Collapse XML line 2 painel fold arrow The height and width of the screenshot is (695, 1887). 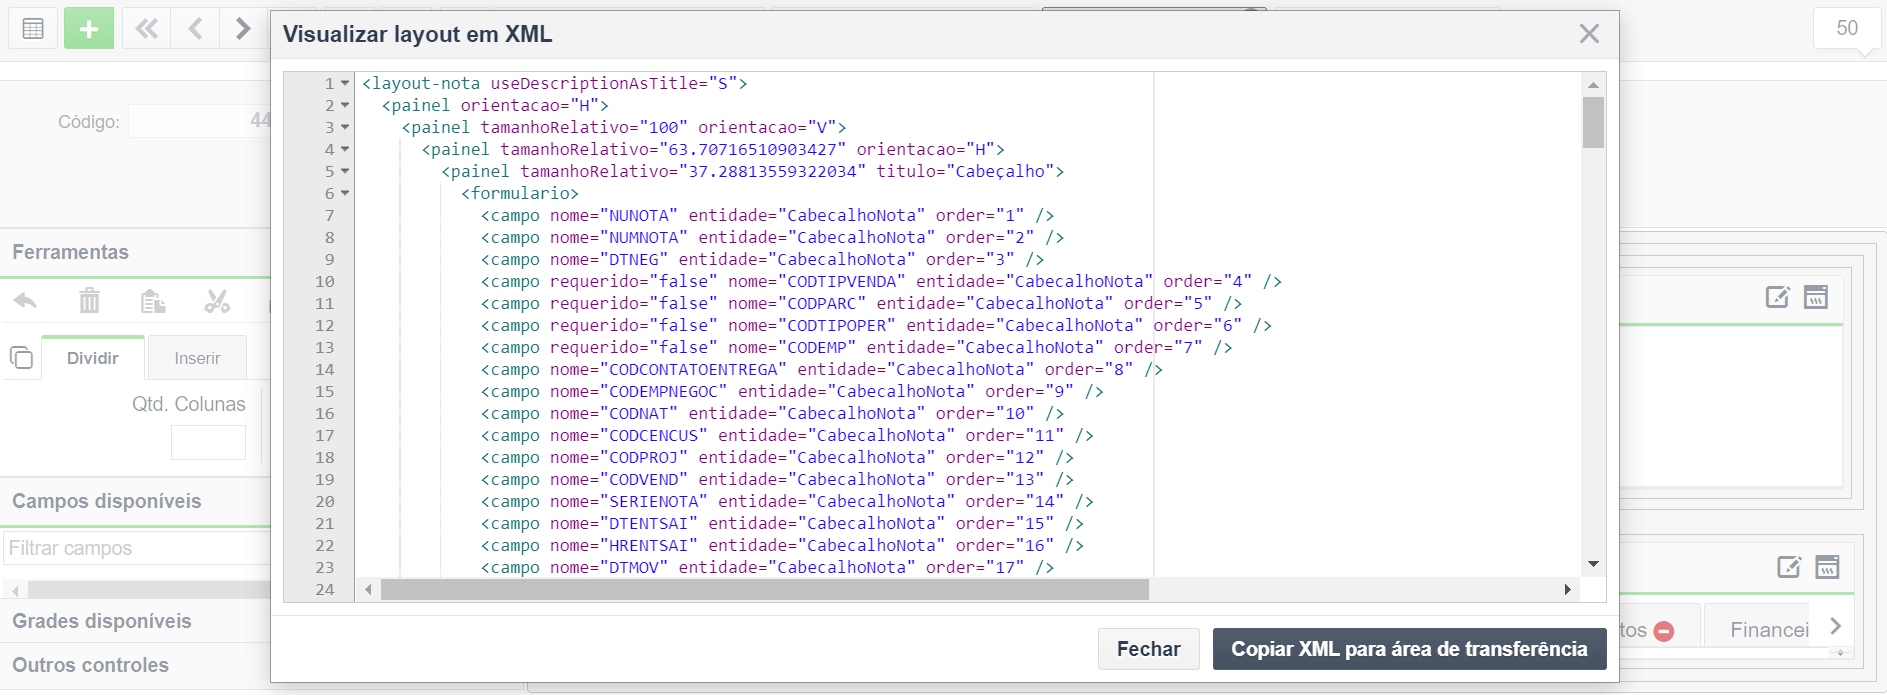[345, 105]
